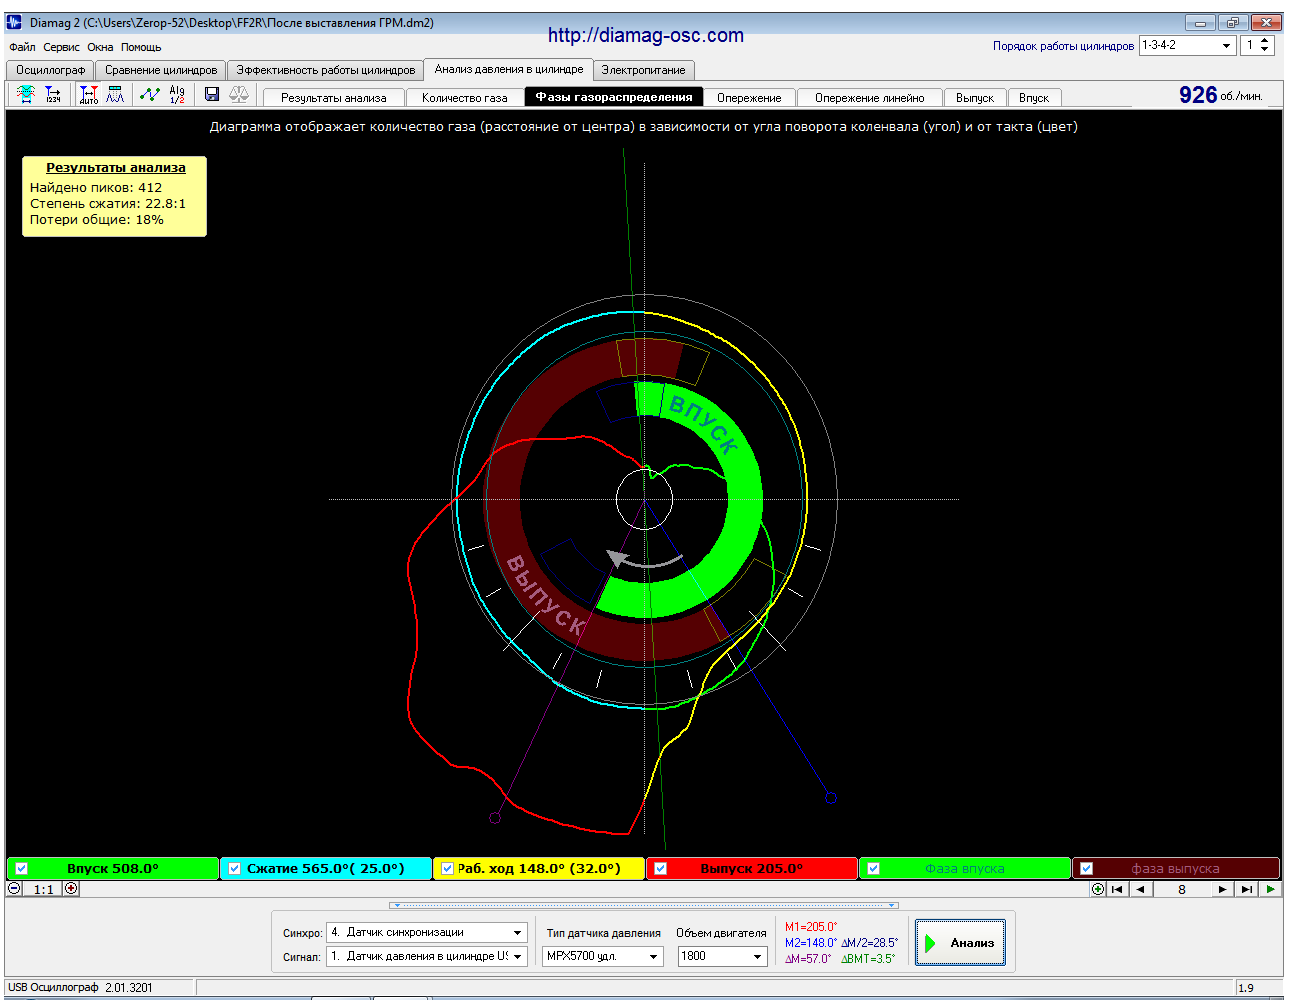Screen dimensions: 1296x1000
Task: Zoom out with minus magnifier icon
Action: [x=15, y=888]
